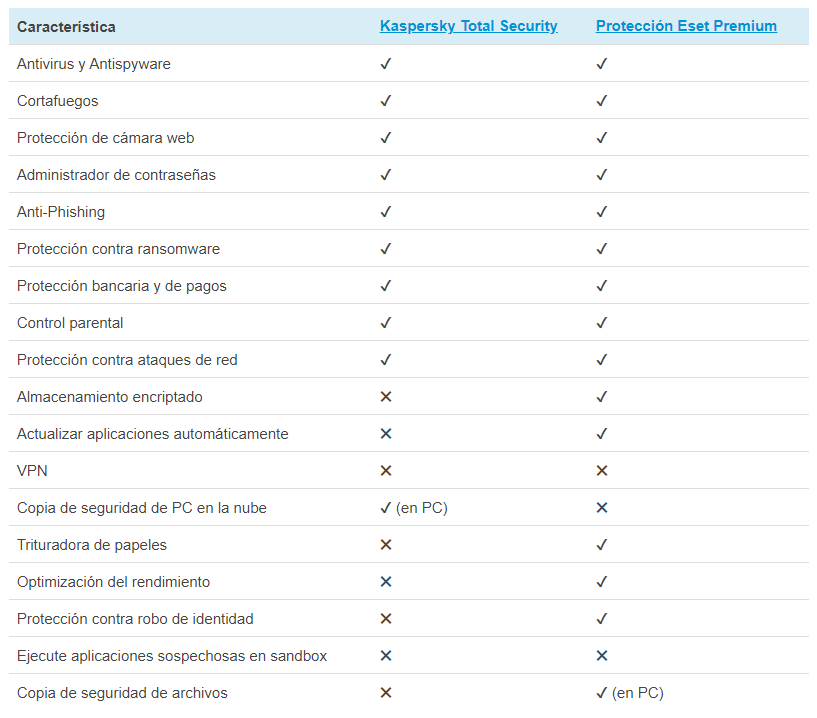Click the Protección contra ransomware row label
Screen dimensions: 817x718
click(x=118, y=249)
